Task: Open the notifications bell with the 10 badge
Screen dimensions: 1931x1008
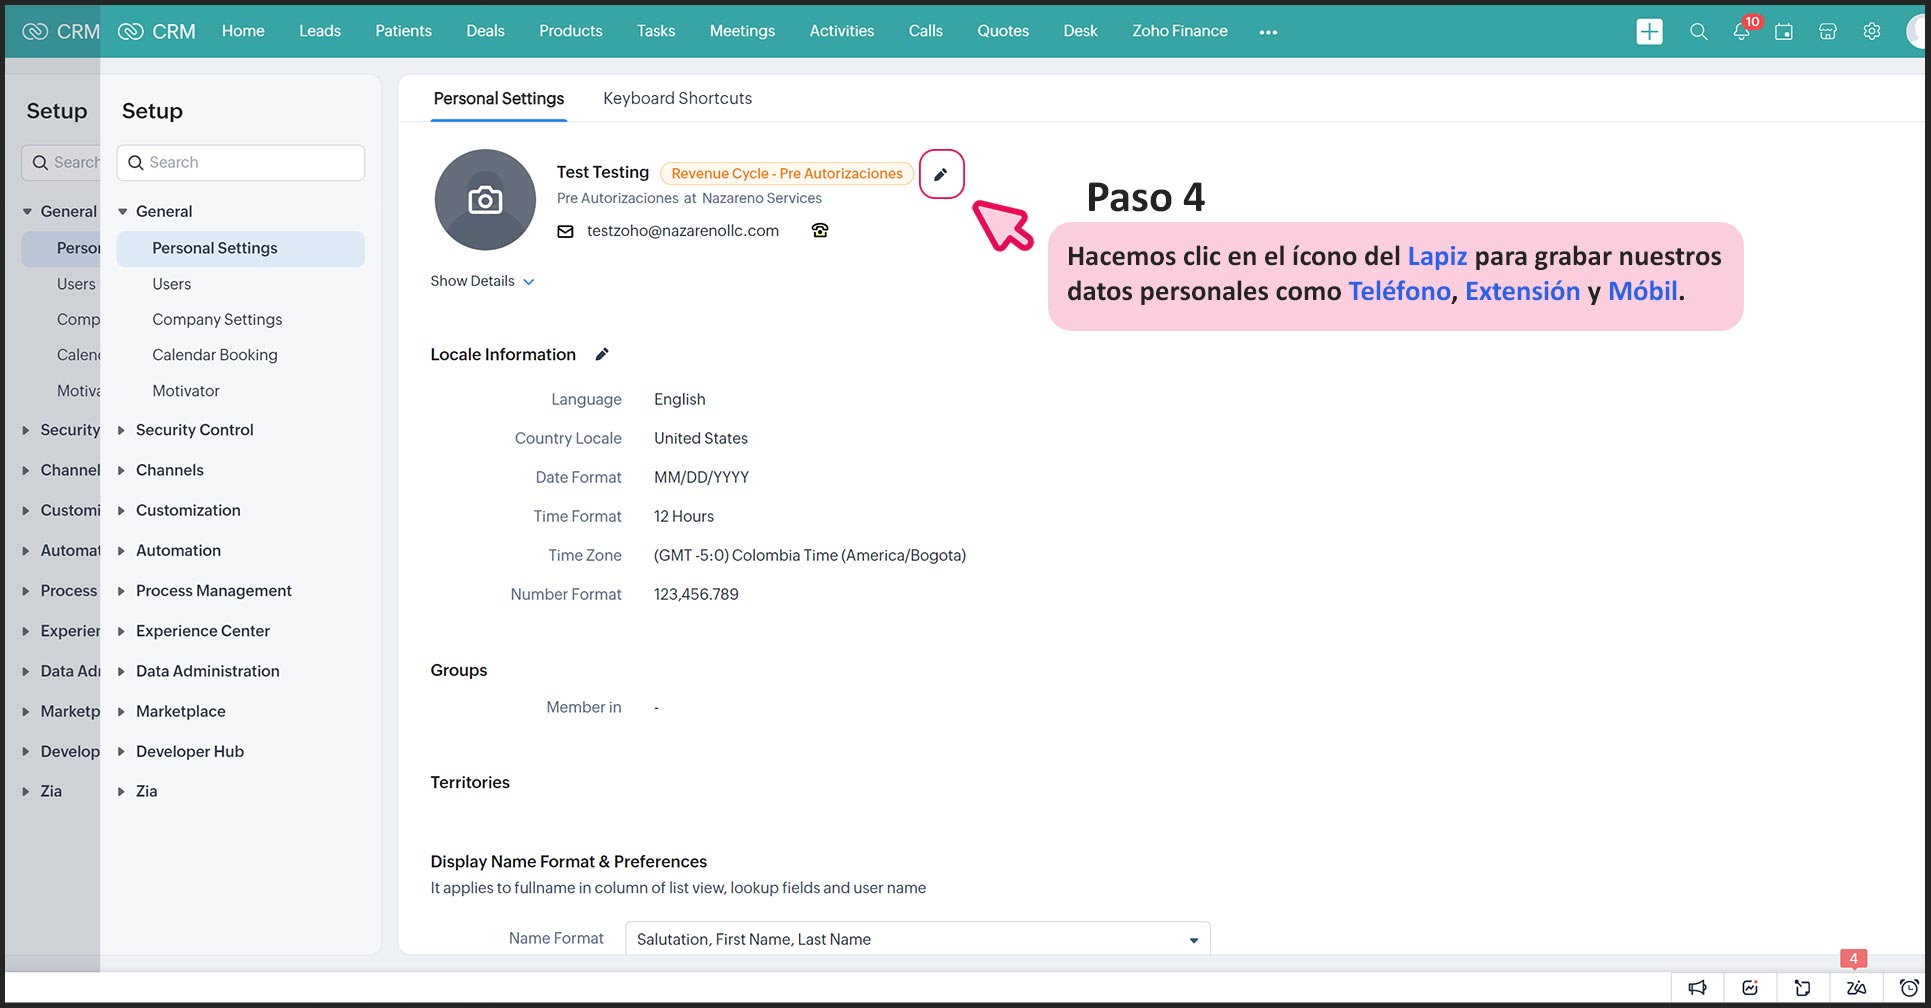Action: (x=1741, y=32)
